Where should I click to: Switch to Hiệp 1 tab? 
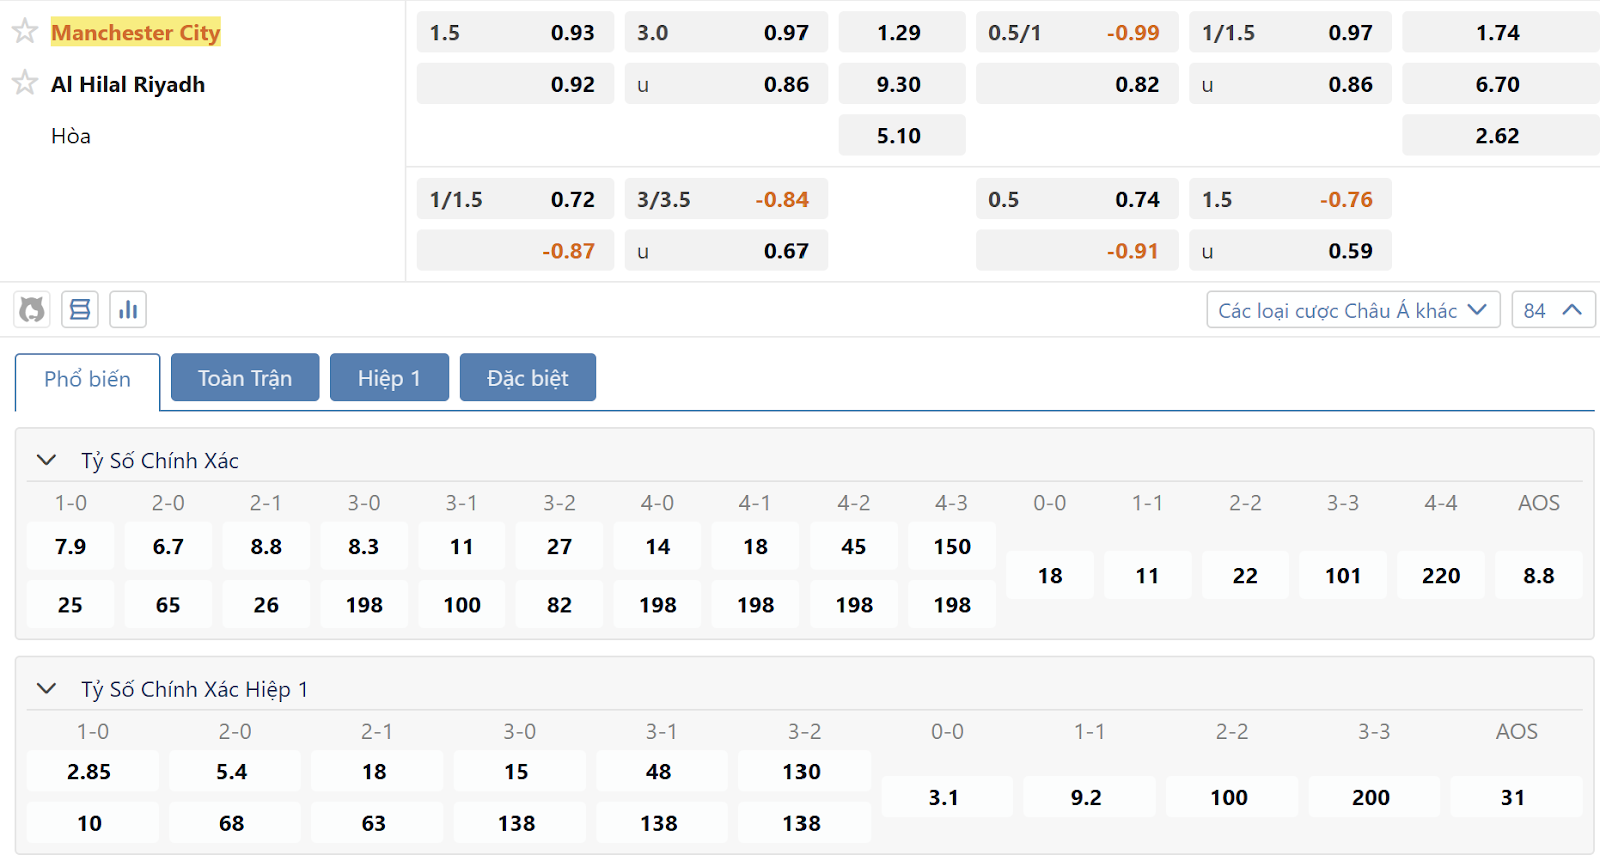click(389, 378)
